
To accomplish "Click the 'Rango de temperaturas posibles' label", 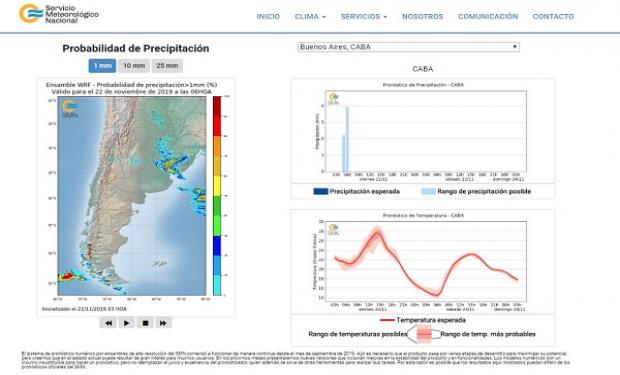I will [358, 334].
